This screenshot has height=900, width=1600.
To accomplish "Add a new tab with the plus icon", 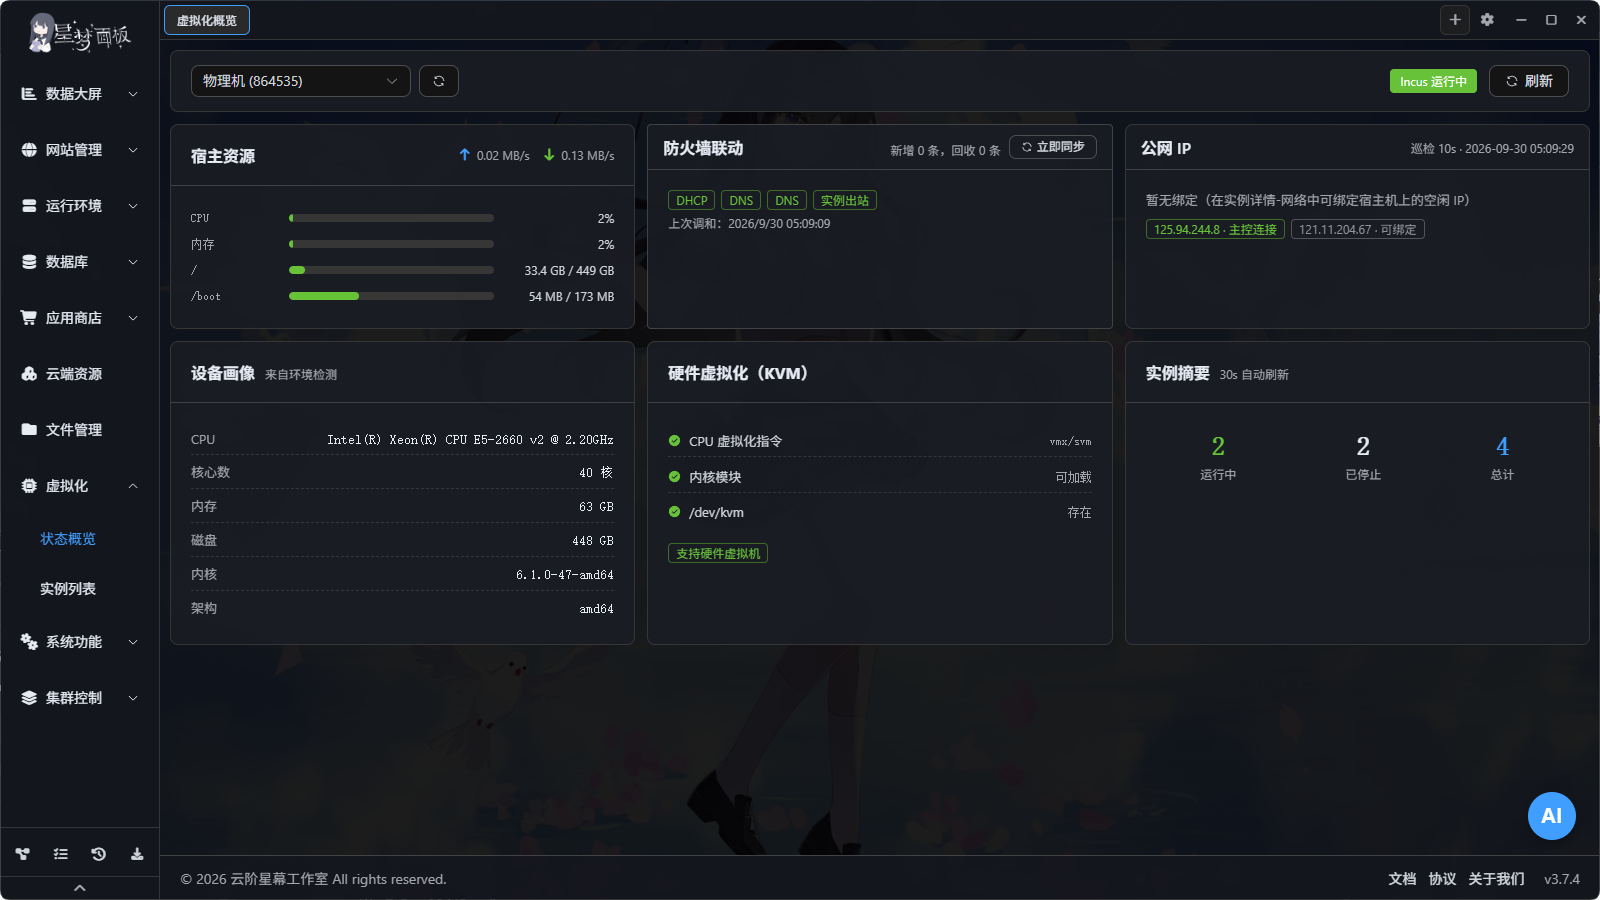I will coord(1455,20).
